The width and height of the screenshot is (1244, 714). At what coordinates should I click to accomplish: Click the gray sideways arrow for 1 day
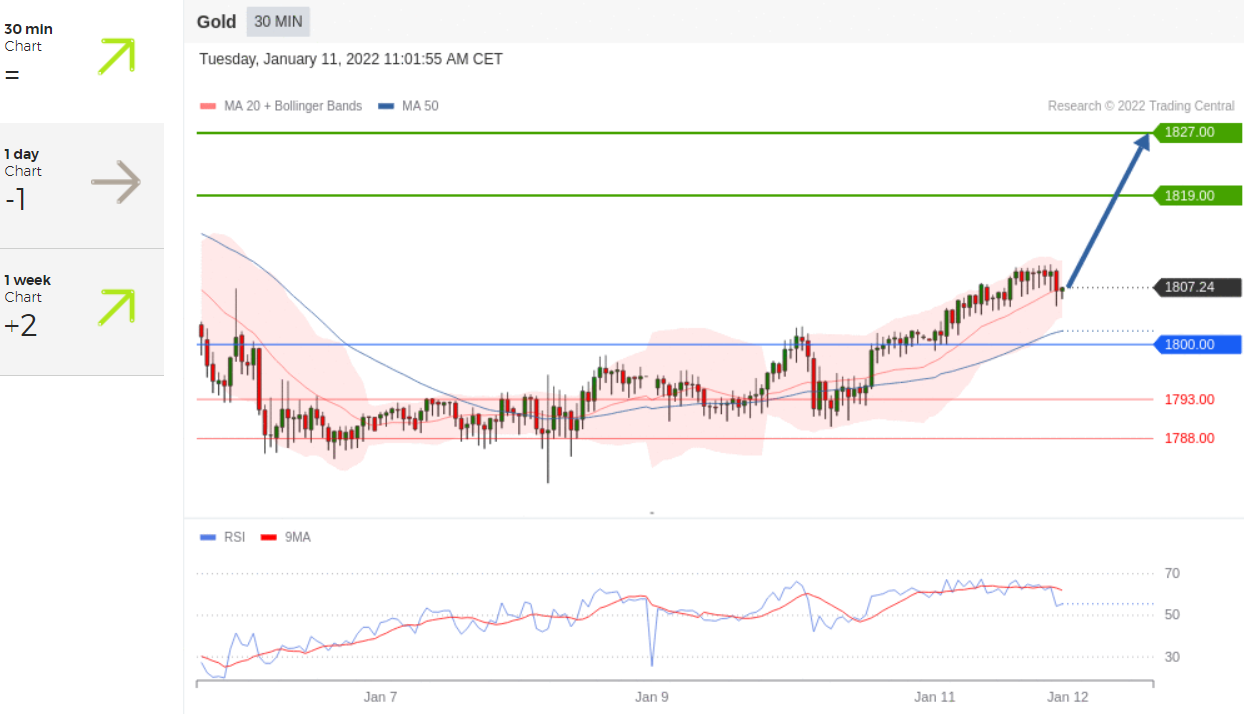[116, 182]
